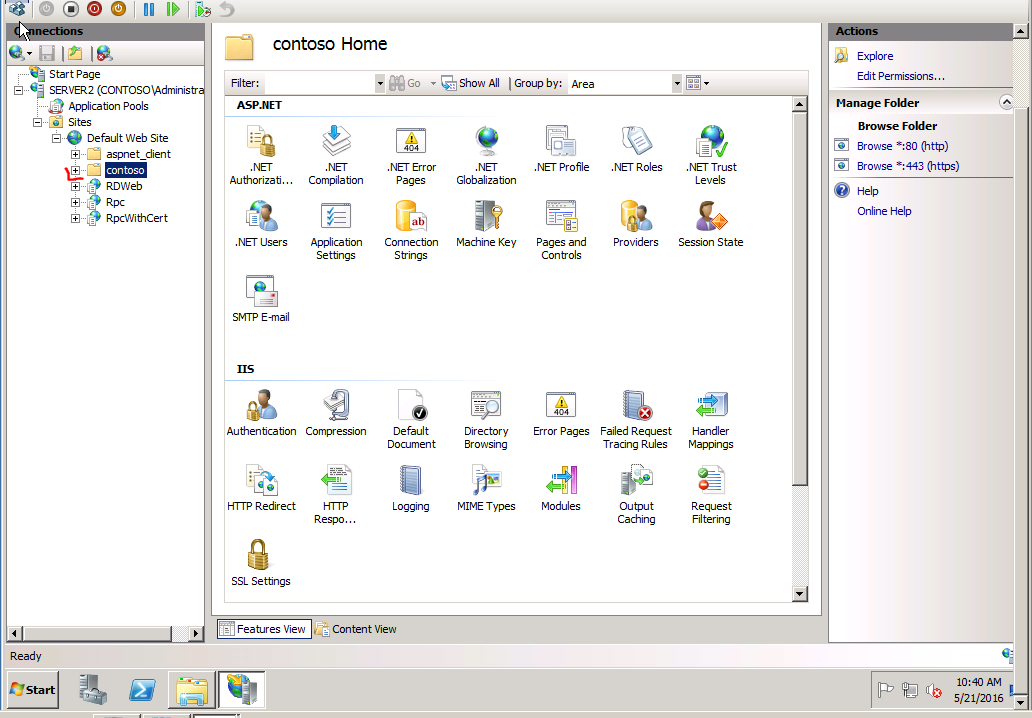
Task: Open .NET Globalization feature
Action: [x=486, y=155]
